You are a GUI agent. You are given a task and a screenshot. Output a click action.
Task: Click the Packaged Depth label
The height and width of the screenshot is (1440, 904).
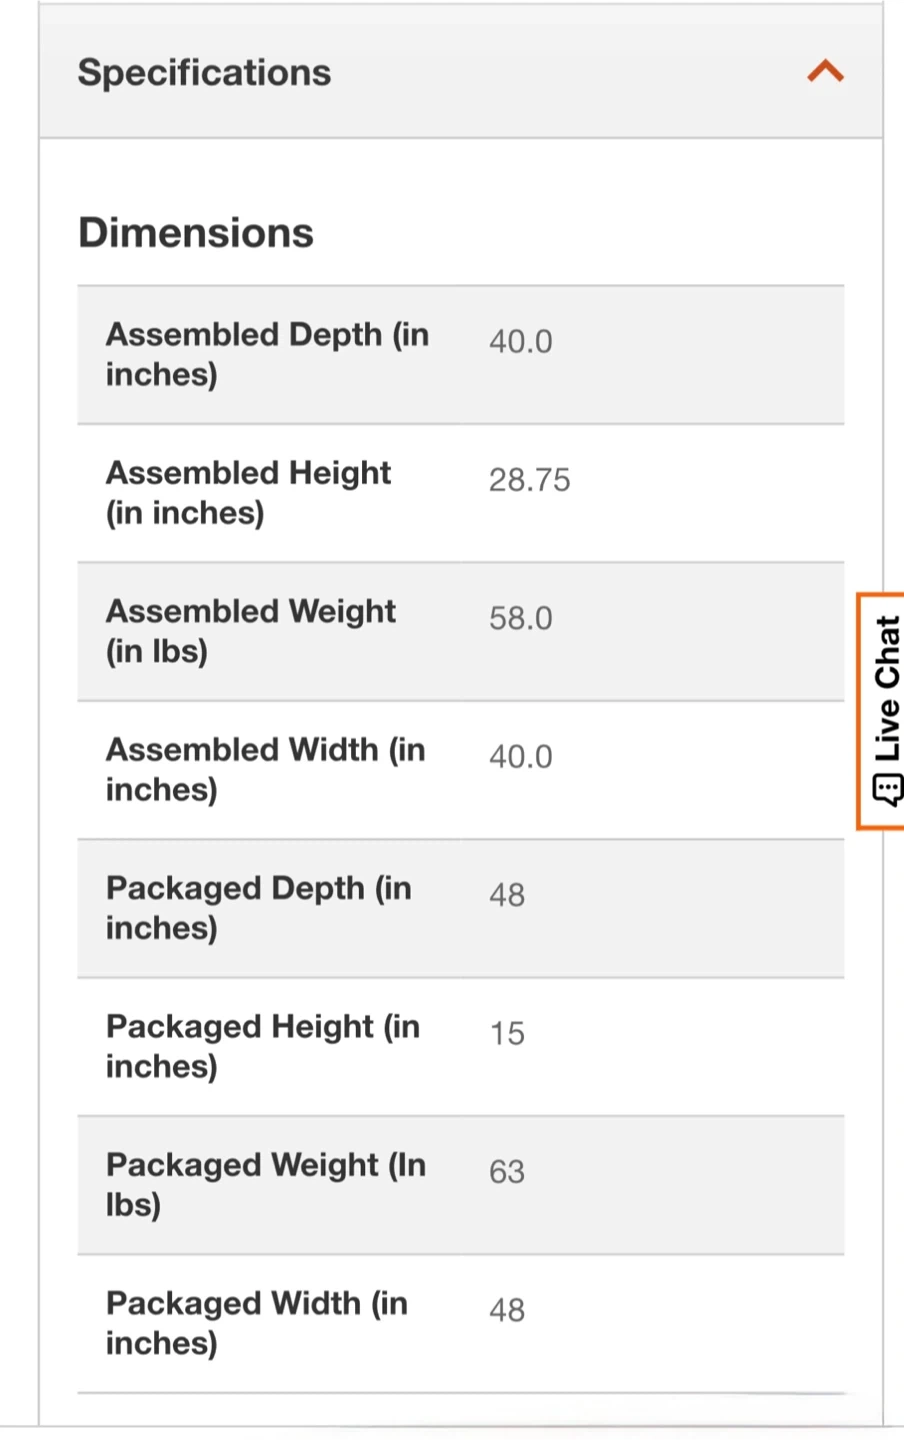click(x=258, y=907)
